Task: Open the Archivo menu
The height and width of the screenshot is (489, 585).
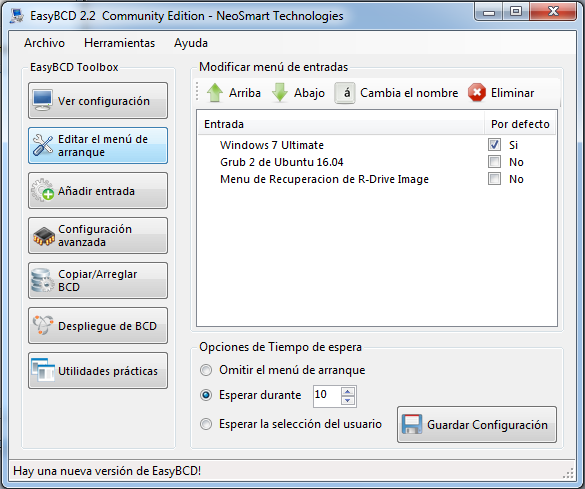Action: (44, 43)
